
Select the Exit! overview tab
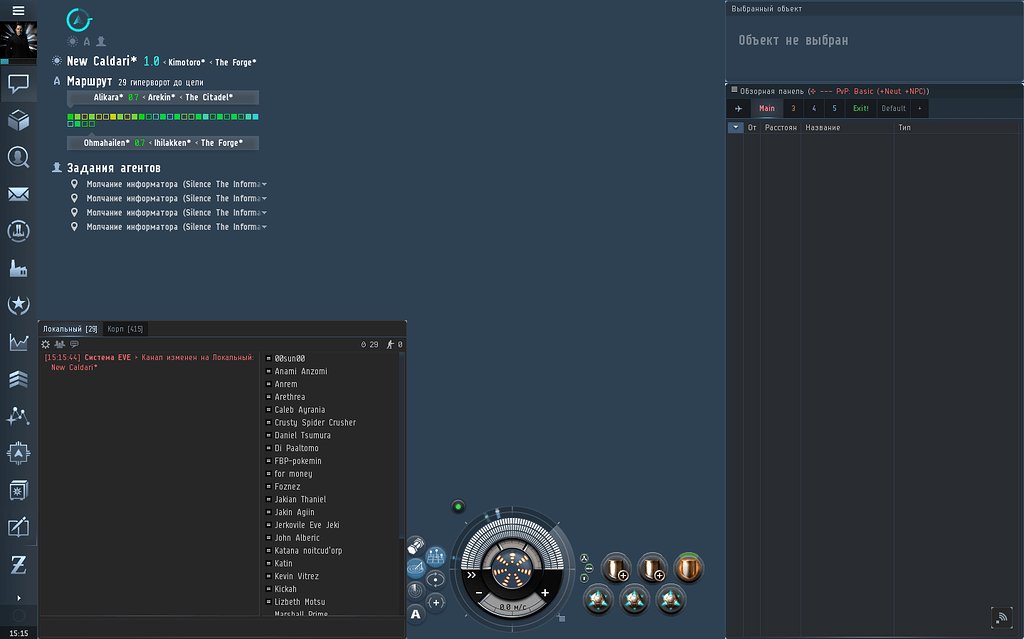tap(860, 108)
